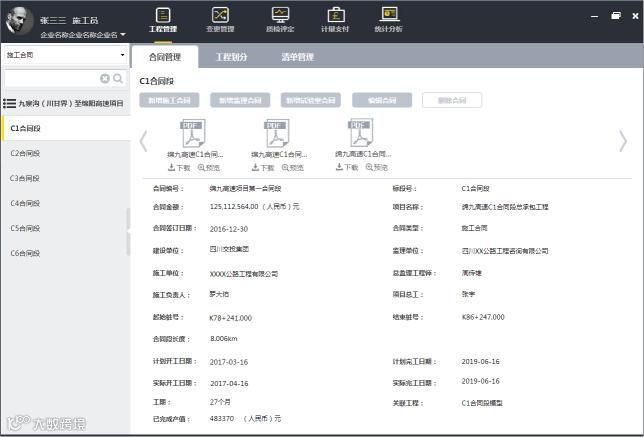Screen dimensions: 644x437
Task: Click the 编辑合同 button
Action: click(x=382, y=100)
